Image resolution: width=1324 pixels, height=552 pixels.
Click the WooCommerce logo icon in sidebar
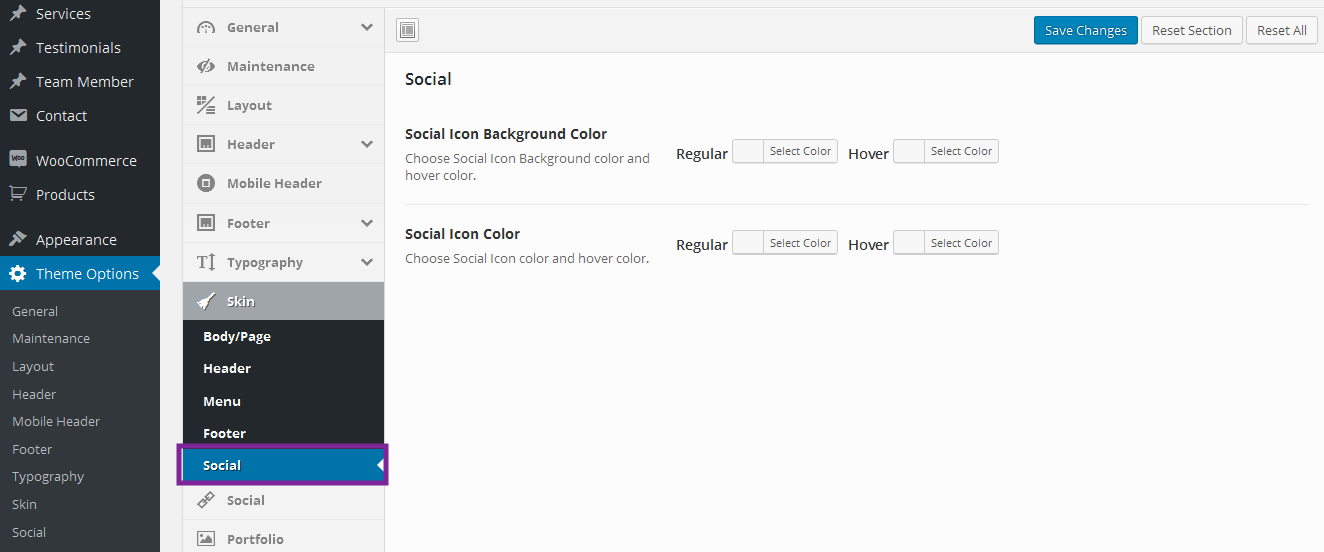(x=18, y=160)
